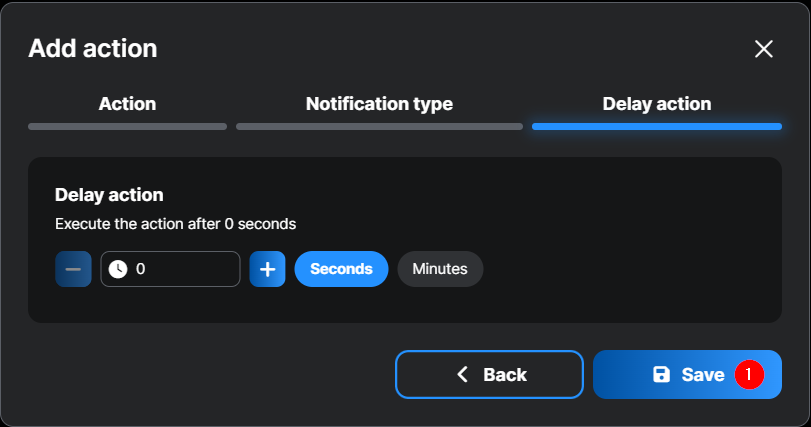Click the floppy disk icon on Save
Viewport: 811px width, 427px height.
pyautogui.click(x=661, y=375)
